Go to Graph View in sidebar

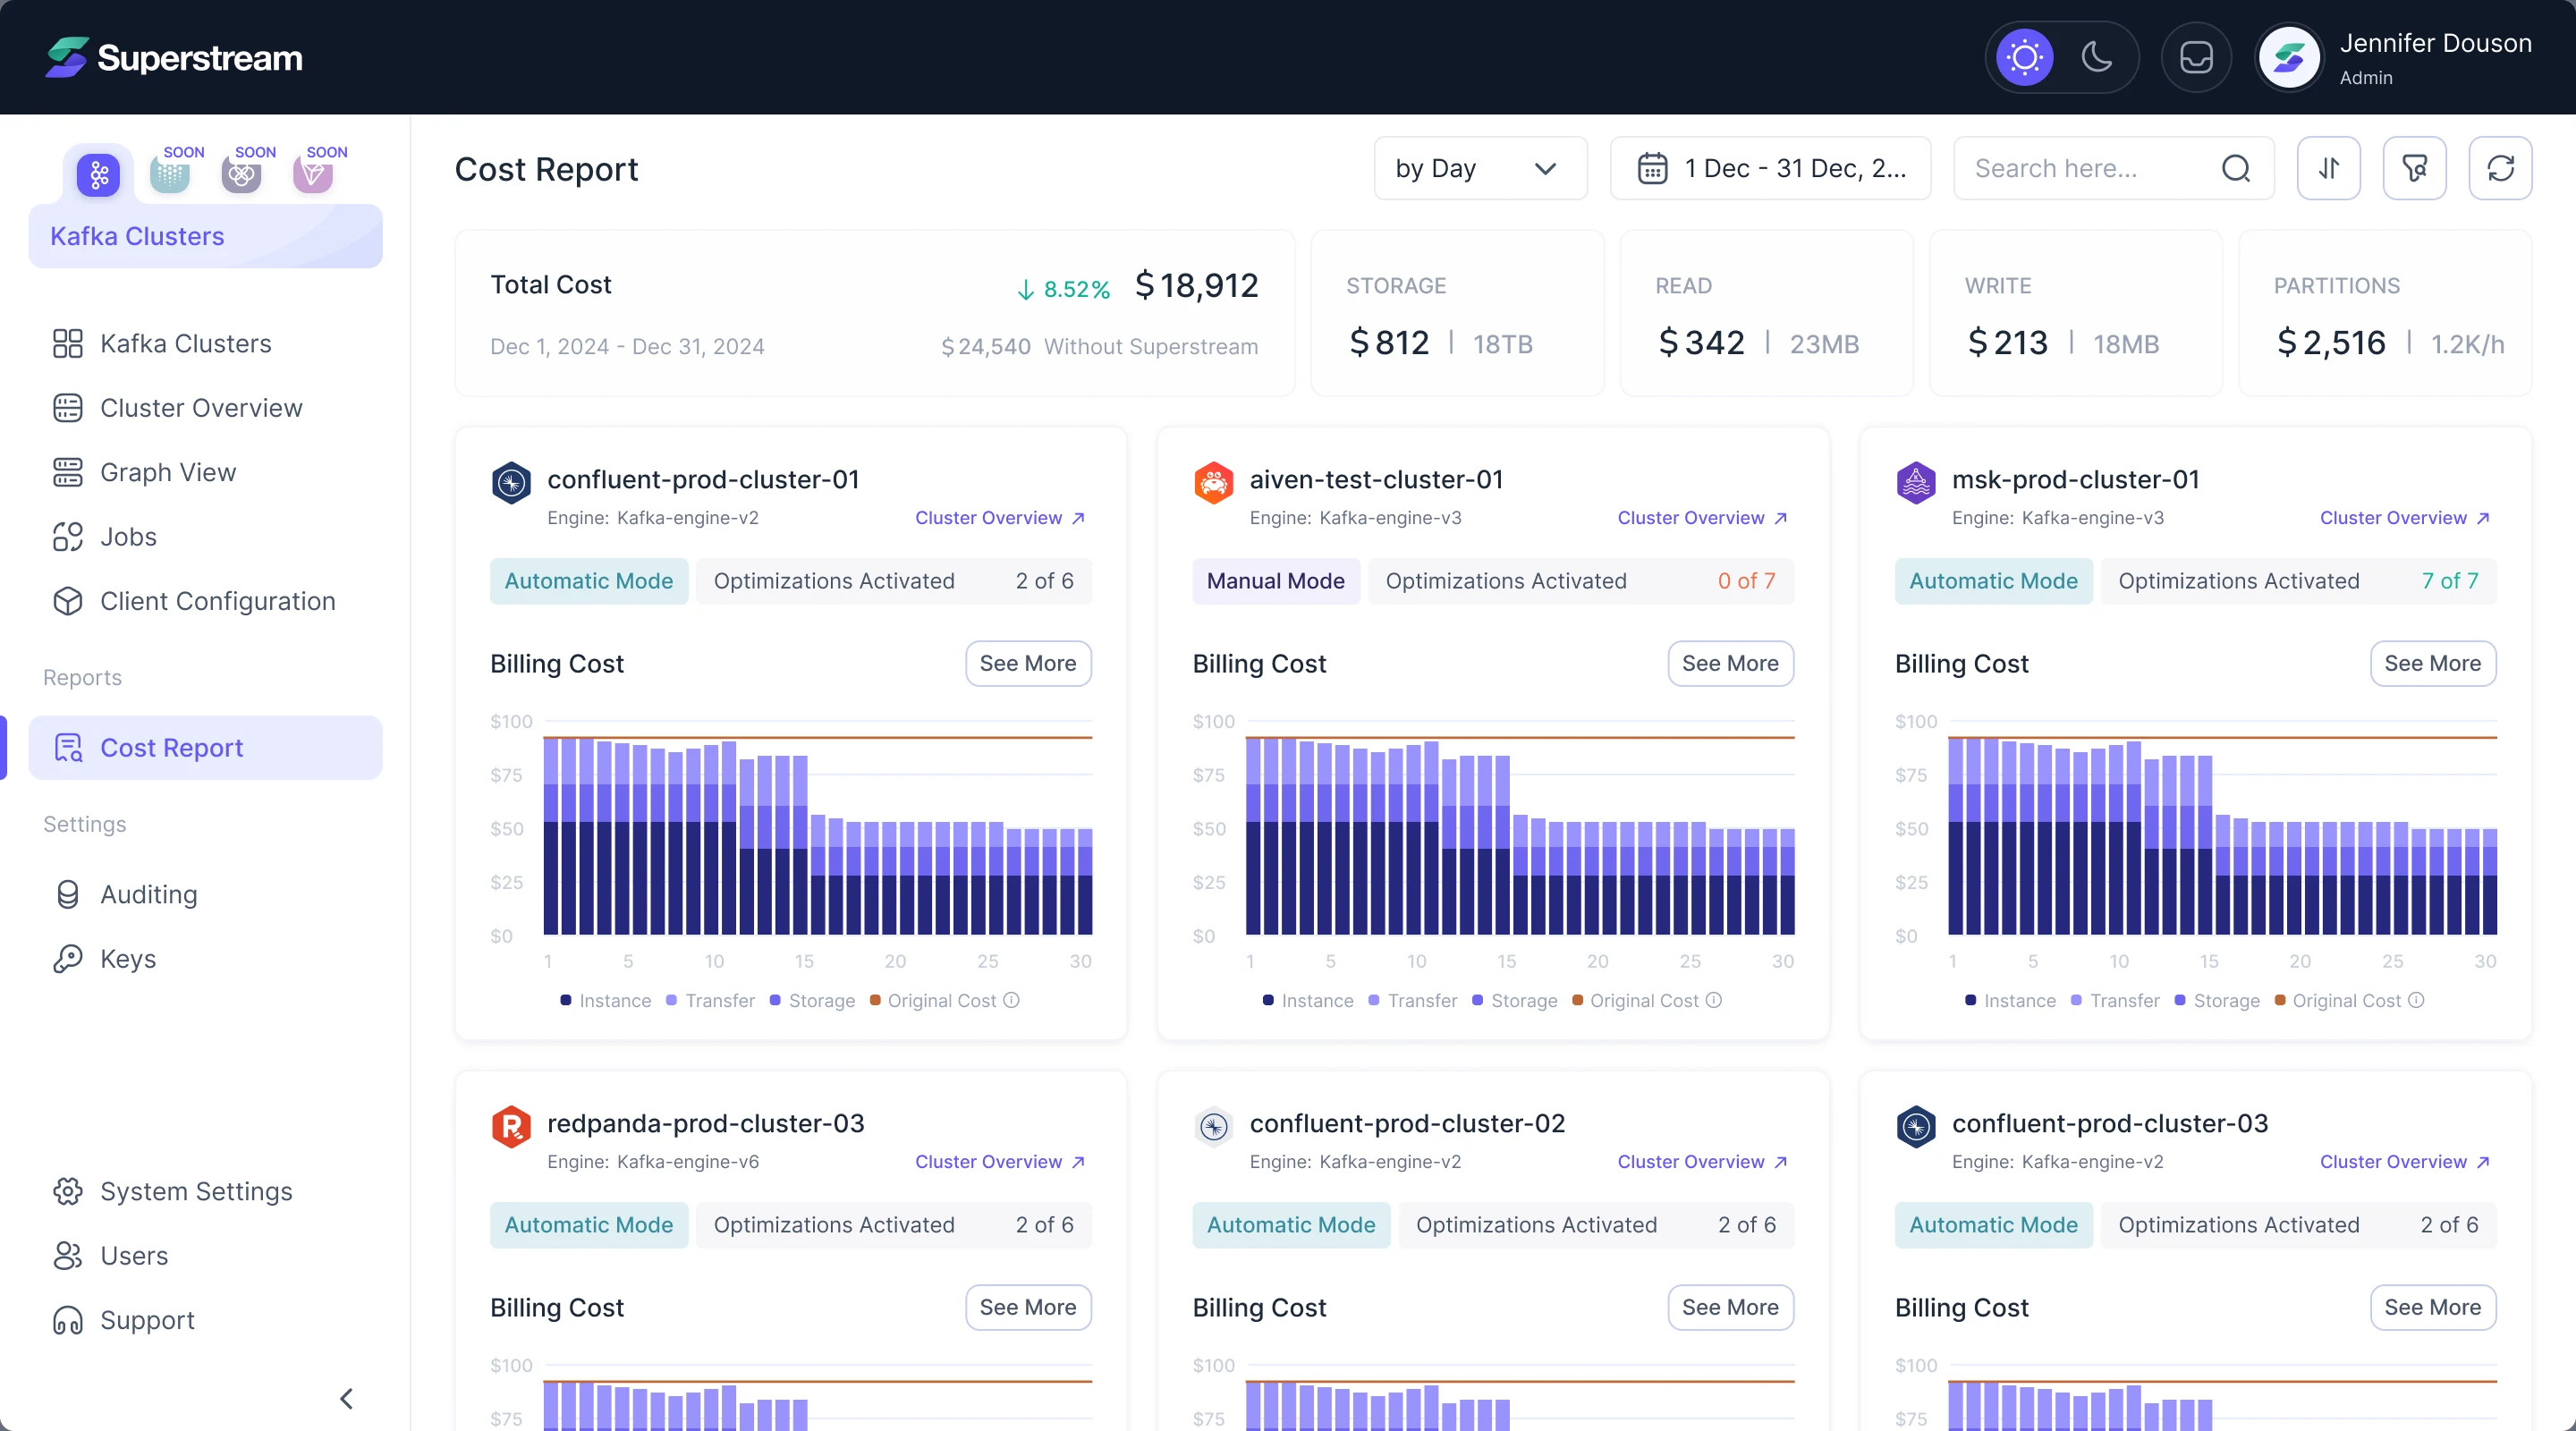(x=205, y=472)
